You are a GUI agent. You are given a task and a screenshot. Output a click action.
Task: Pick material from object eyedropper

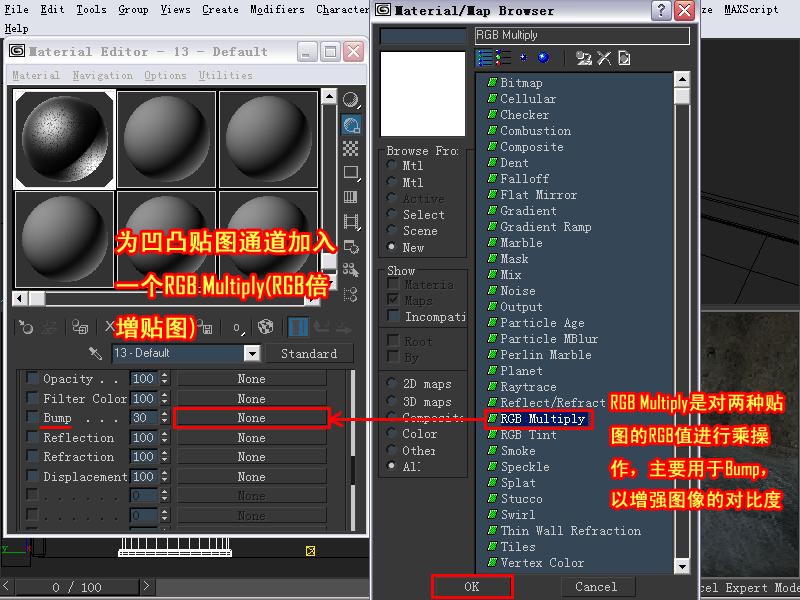click(95, 353)
